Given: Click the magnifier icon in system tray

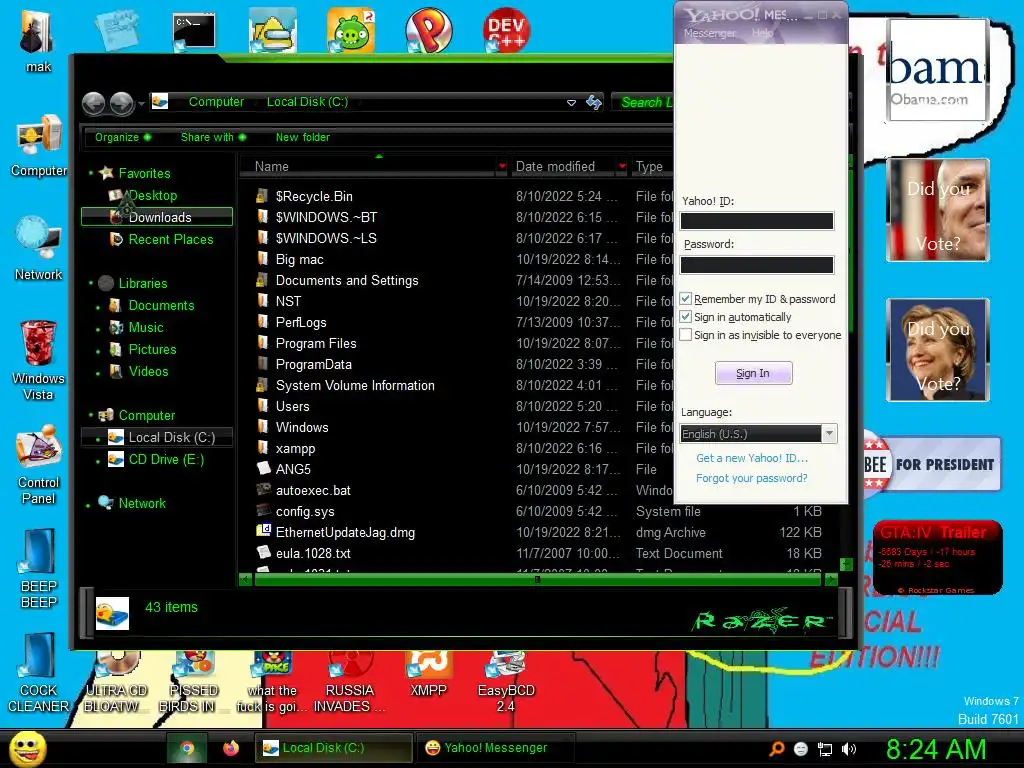Looking at the screenshot, I should pos(776,749).
